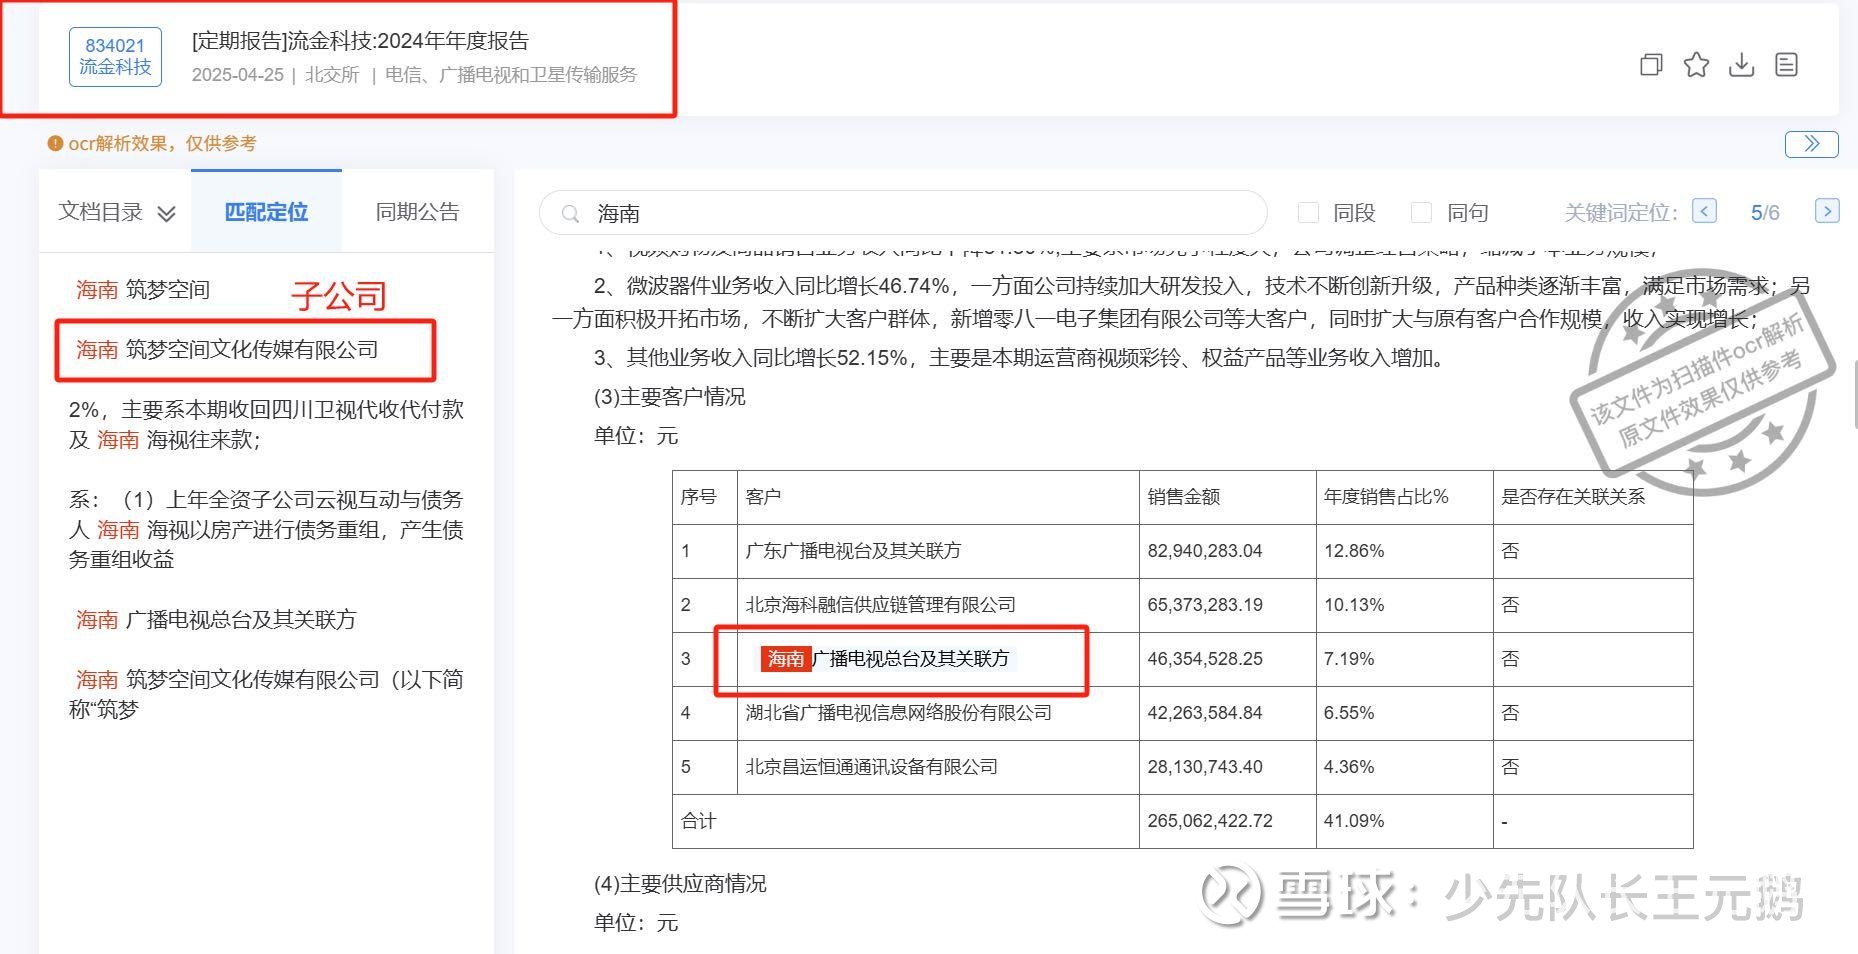Viewport: 1858px width, 954px height.
Task: Click the industry tag 电信、广播电视和卫星传输服务
Action: [511, 75]
